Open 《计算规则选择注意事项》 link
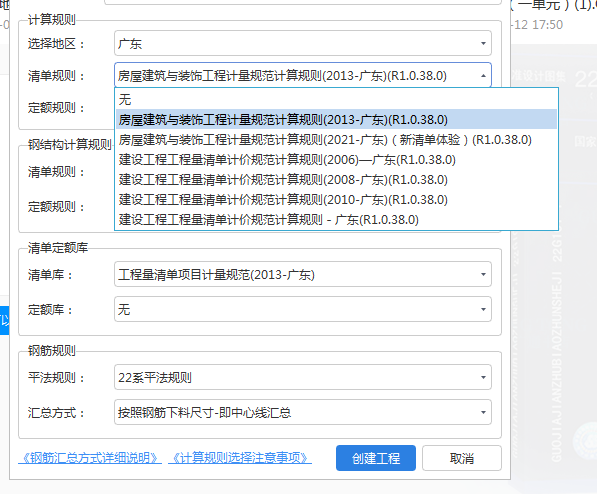 click(x=240, y=458)
